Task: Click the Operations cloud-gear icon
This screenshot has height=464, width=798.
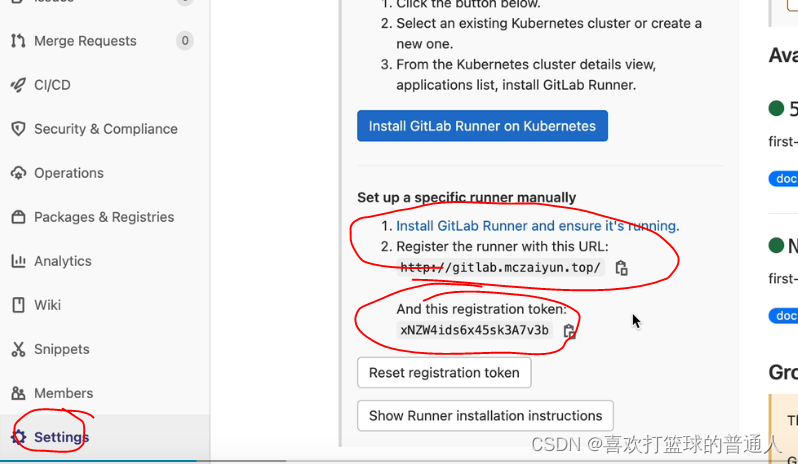Action: [18, 173]
